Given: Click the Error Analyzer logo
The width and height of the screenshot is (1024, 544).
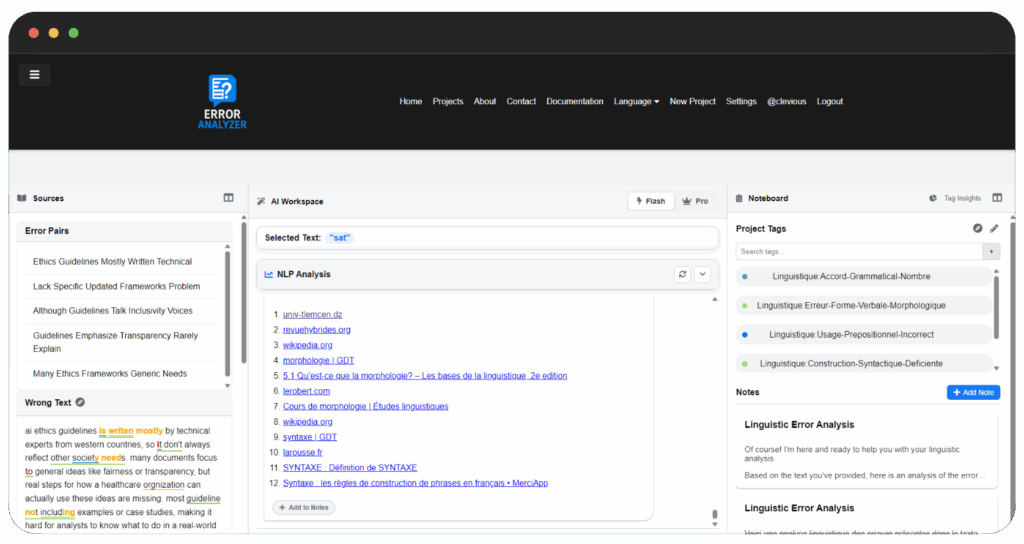Looking at the screenshot, I should [x=222, y=102].
